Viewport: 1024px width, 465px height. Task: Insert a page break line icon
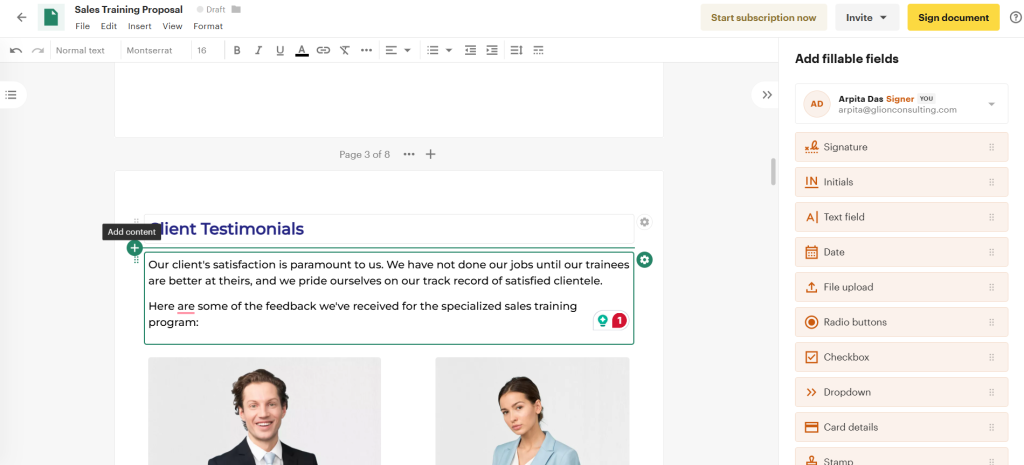(538, 50)
